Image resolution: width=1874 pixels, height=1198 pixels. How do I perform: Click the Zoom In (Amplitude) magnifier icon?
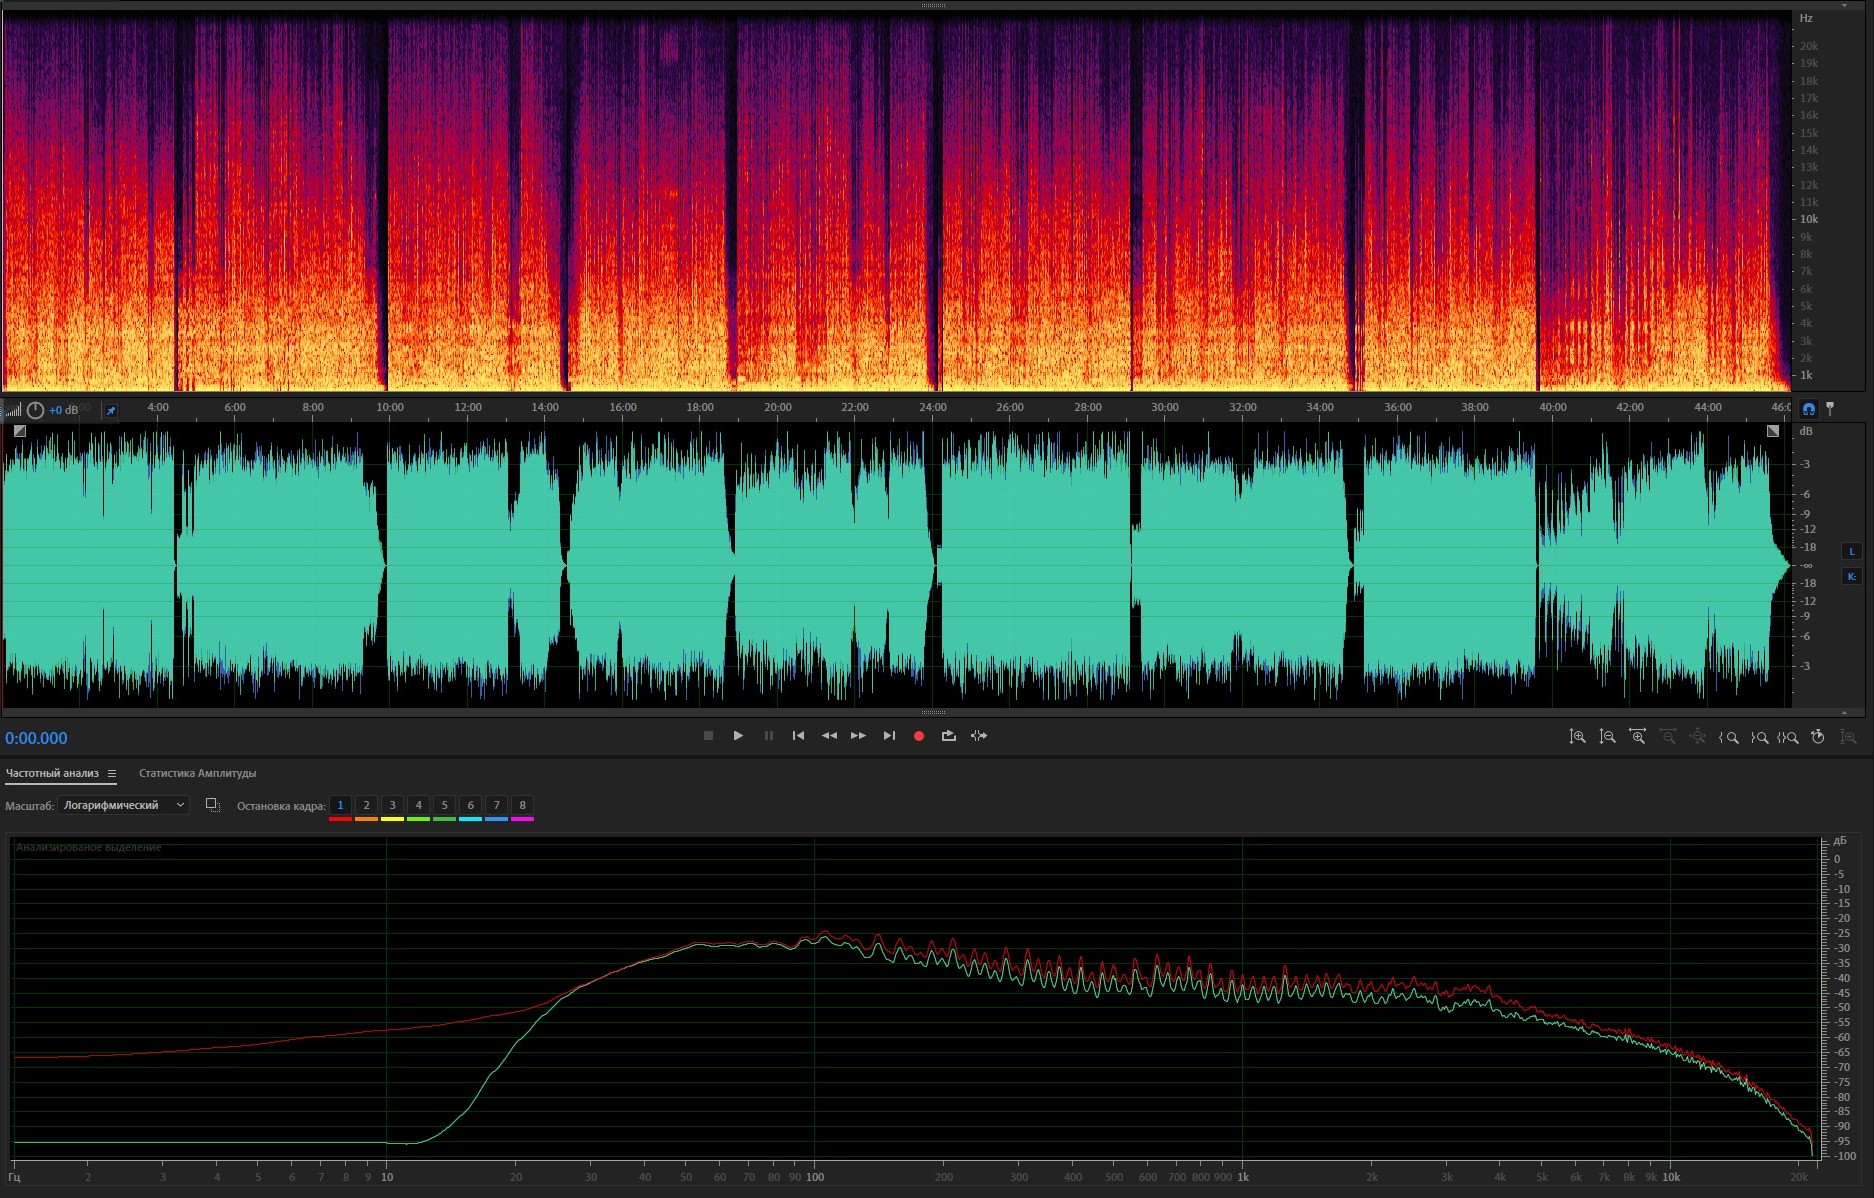pyautogui.click(x=1577, y=737)
